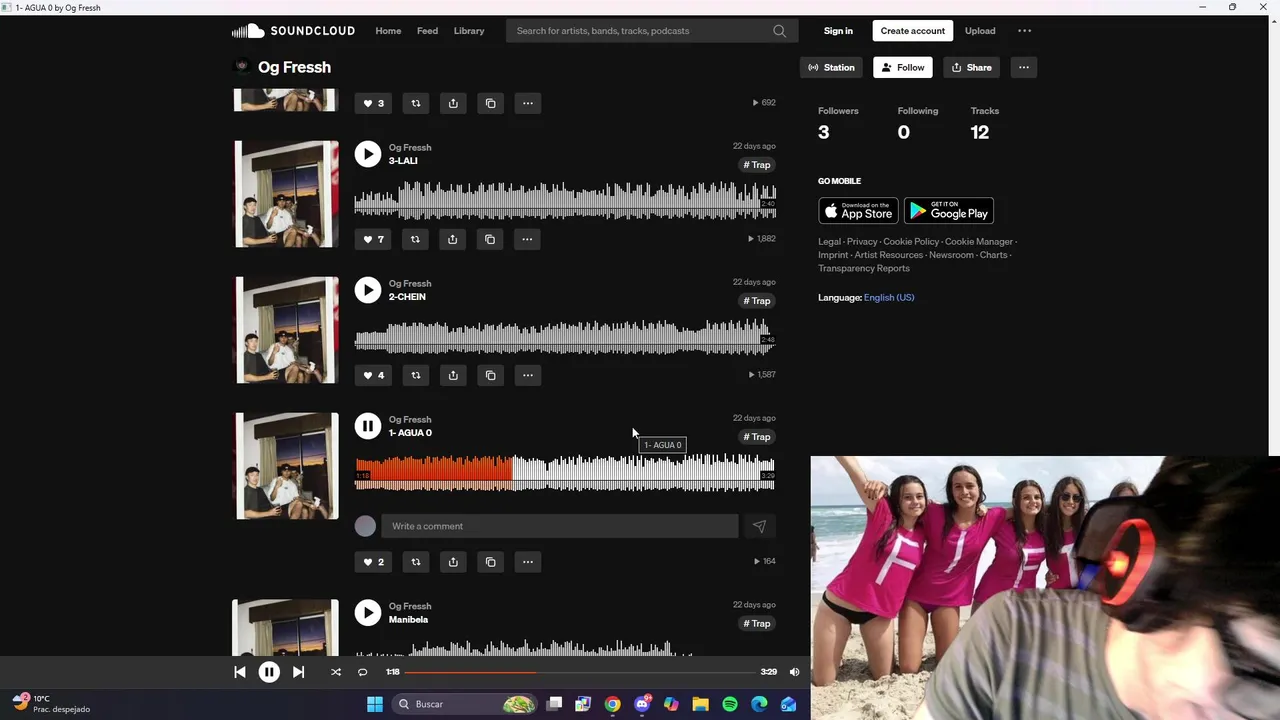This screenshot has width=1280, height=720.
Task: Focus the SoundCloud search field
Action: click(652, 31)
